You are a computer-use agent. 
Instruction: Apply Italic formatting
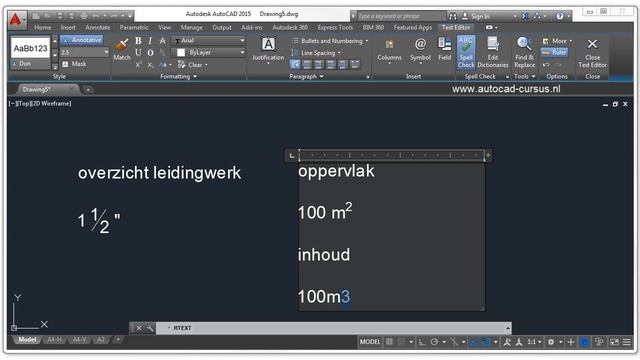[150, 40]
